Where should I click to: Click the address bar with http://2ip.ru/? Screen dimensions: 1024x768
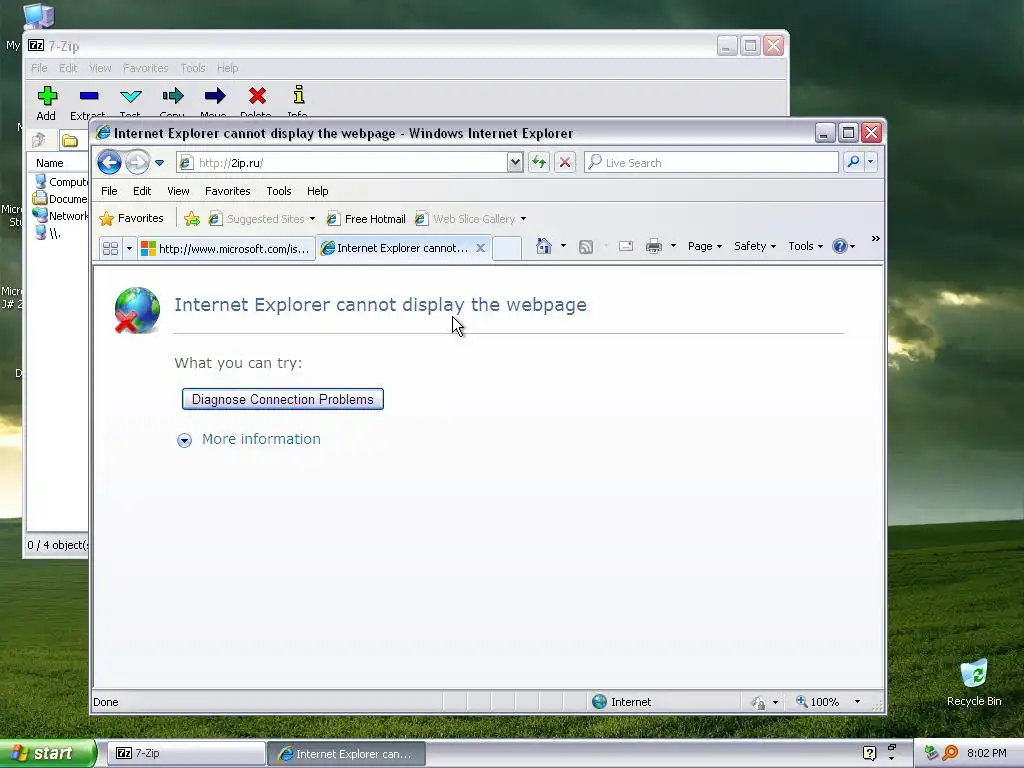pos(342,163)
